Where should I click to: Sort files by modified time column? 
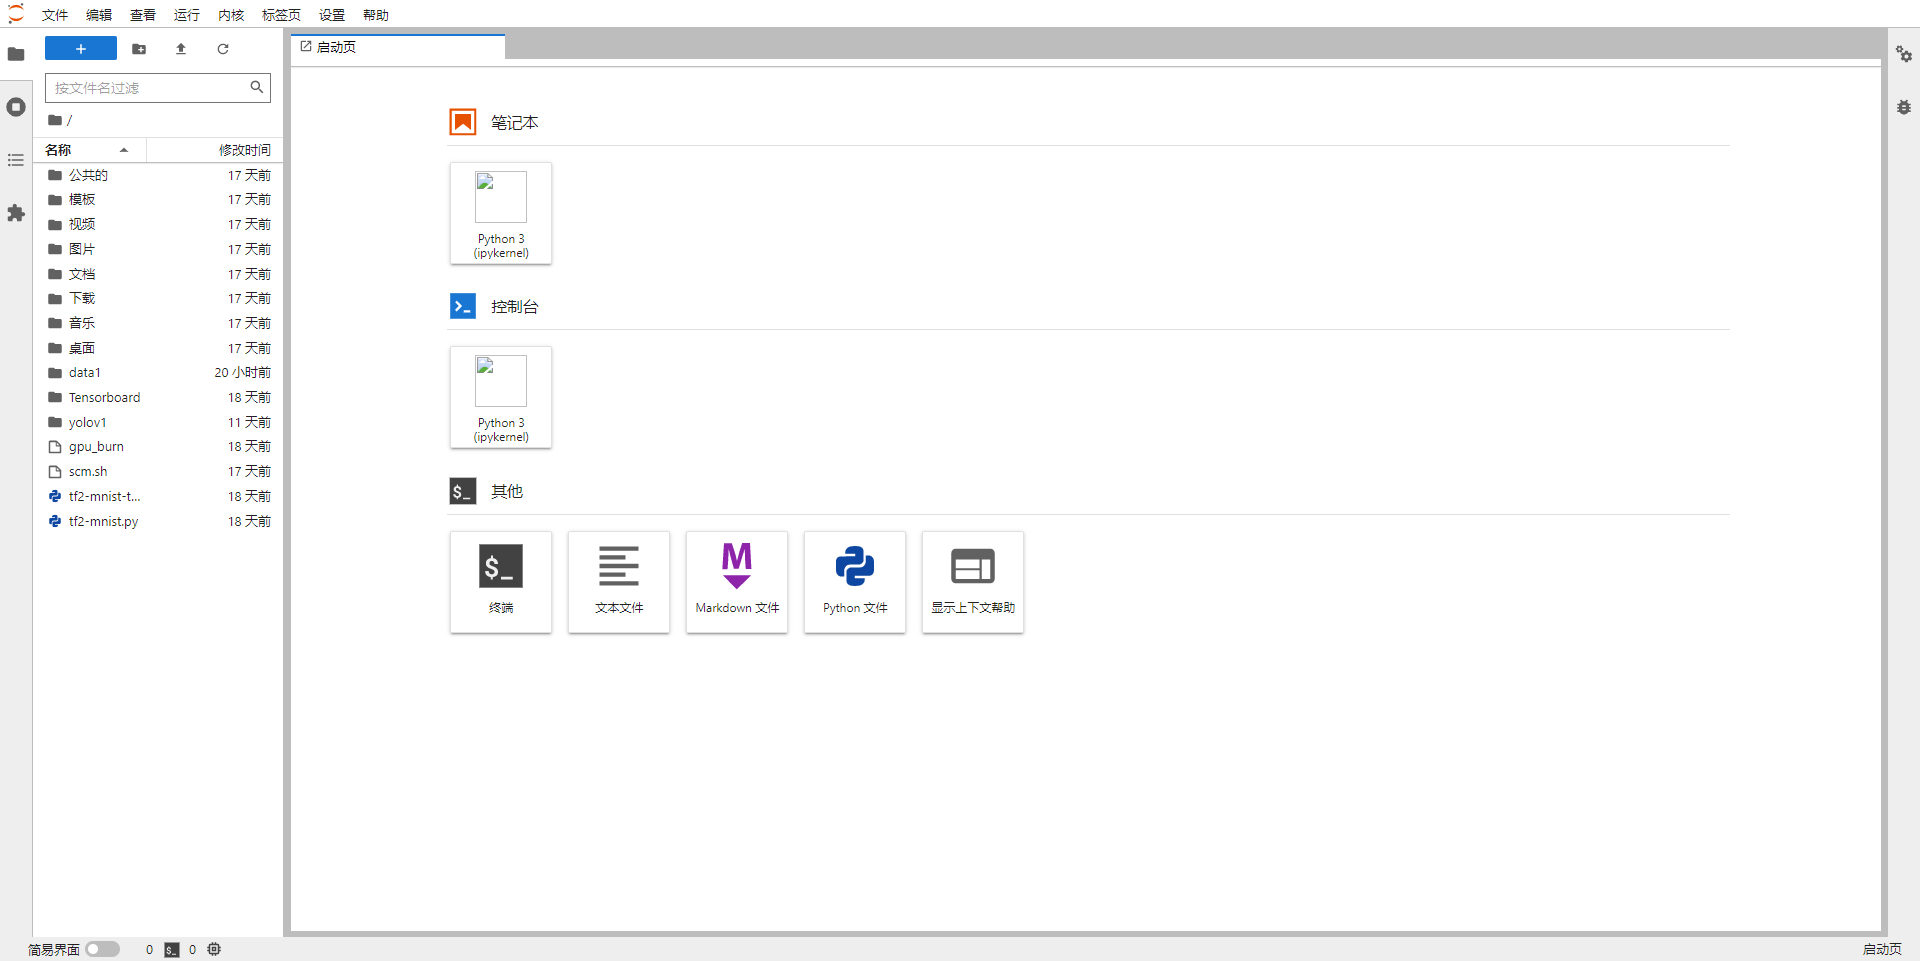[x=214, y=150]
